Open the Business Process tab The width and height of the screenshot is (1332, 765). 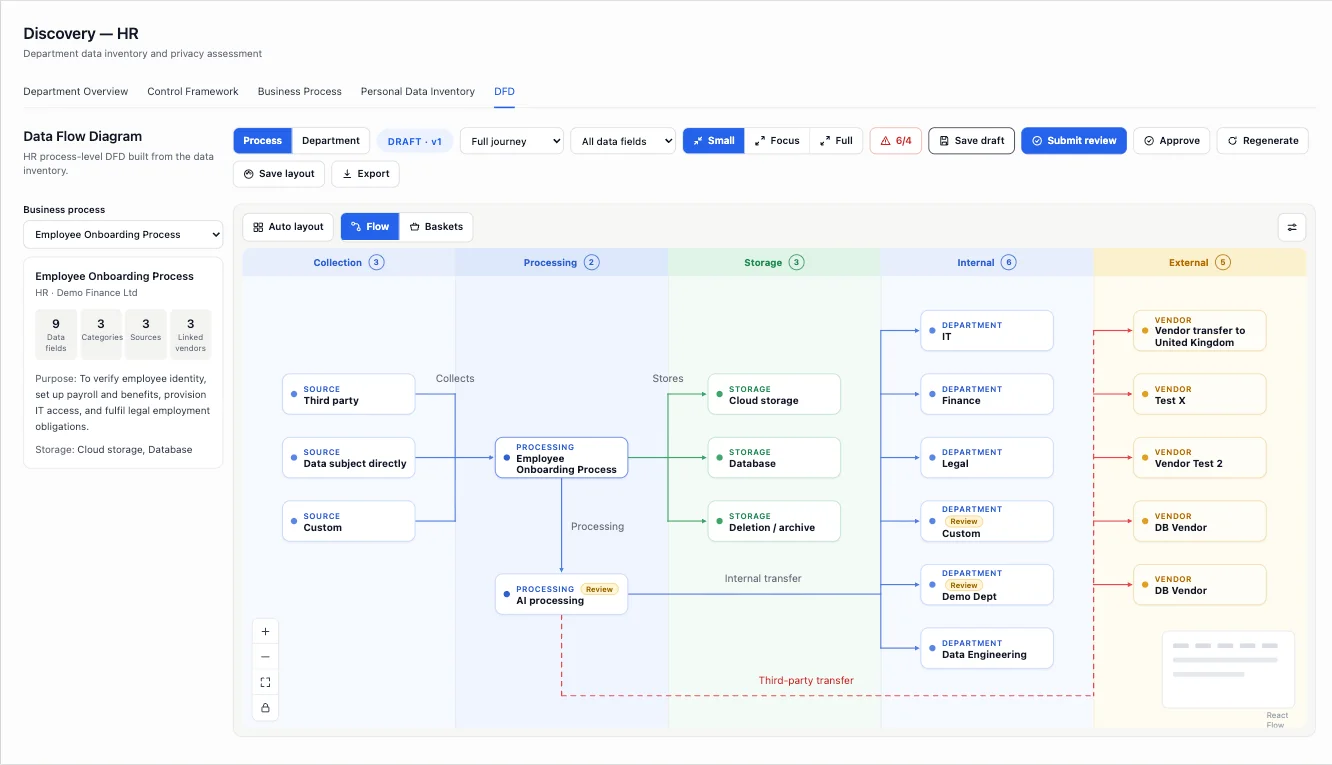(300, 91)
